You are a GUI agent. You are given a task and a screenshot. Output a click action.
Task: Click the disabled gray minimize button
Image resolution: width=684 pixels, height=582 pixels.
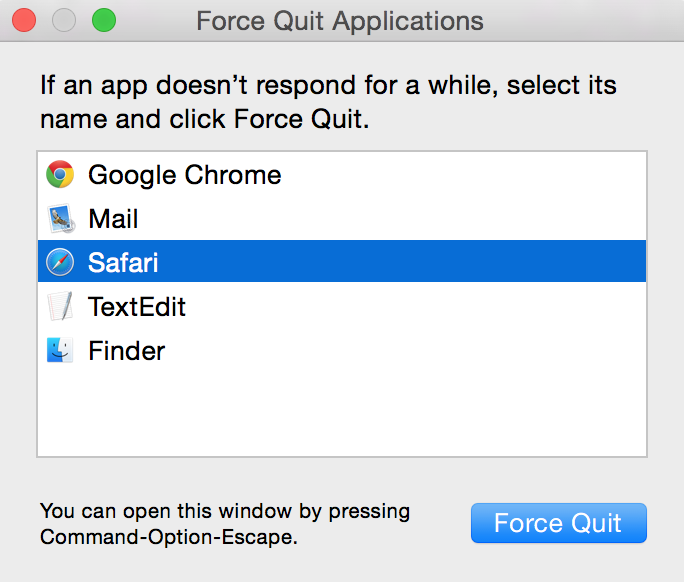click(64, 20)
